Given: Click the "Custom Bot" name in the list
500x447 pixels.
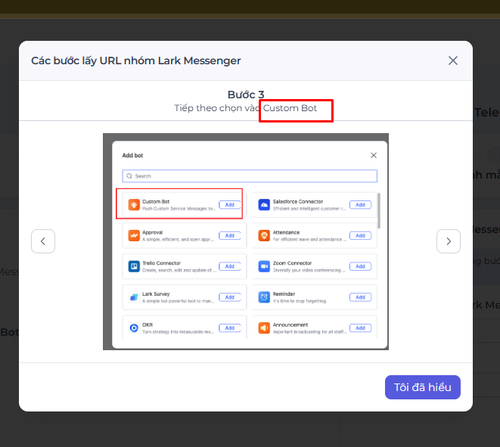Looking at the screenshot, I should pyautogui.click(x=156, y=201).
